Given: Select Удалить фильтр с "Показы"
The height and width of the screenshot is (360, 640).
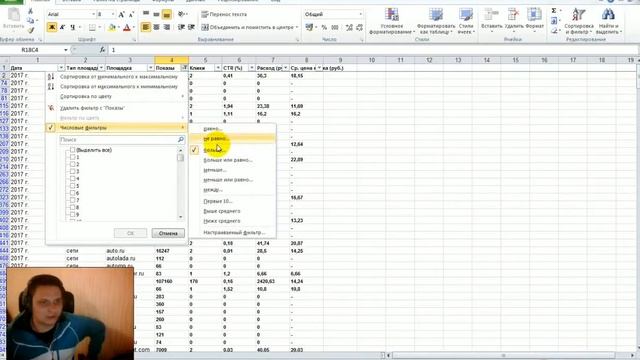Looking at the screenshot, I should click(116, 108).
